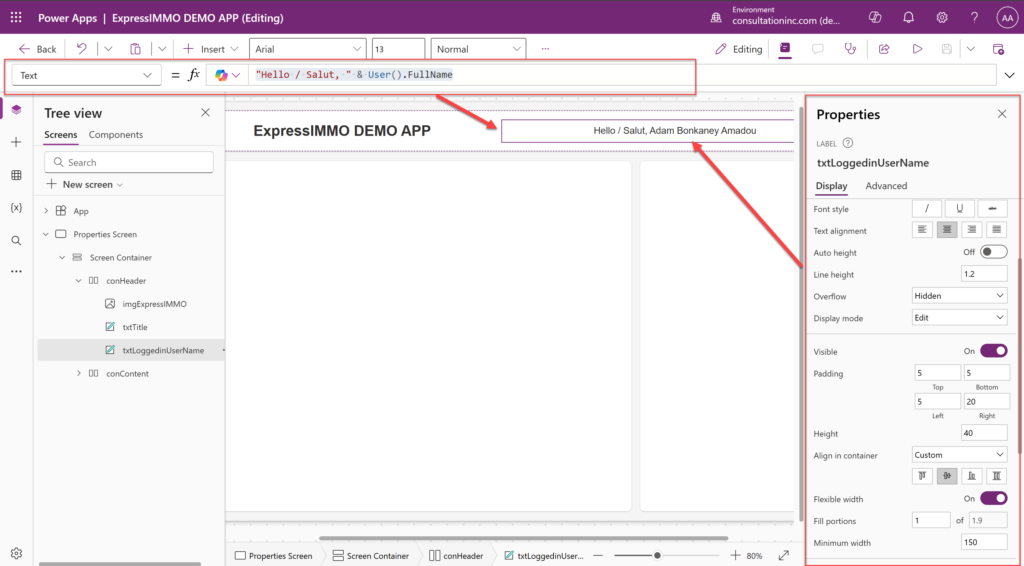
Task: Click the Share icon
Action: (x=884, y=49)
